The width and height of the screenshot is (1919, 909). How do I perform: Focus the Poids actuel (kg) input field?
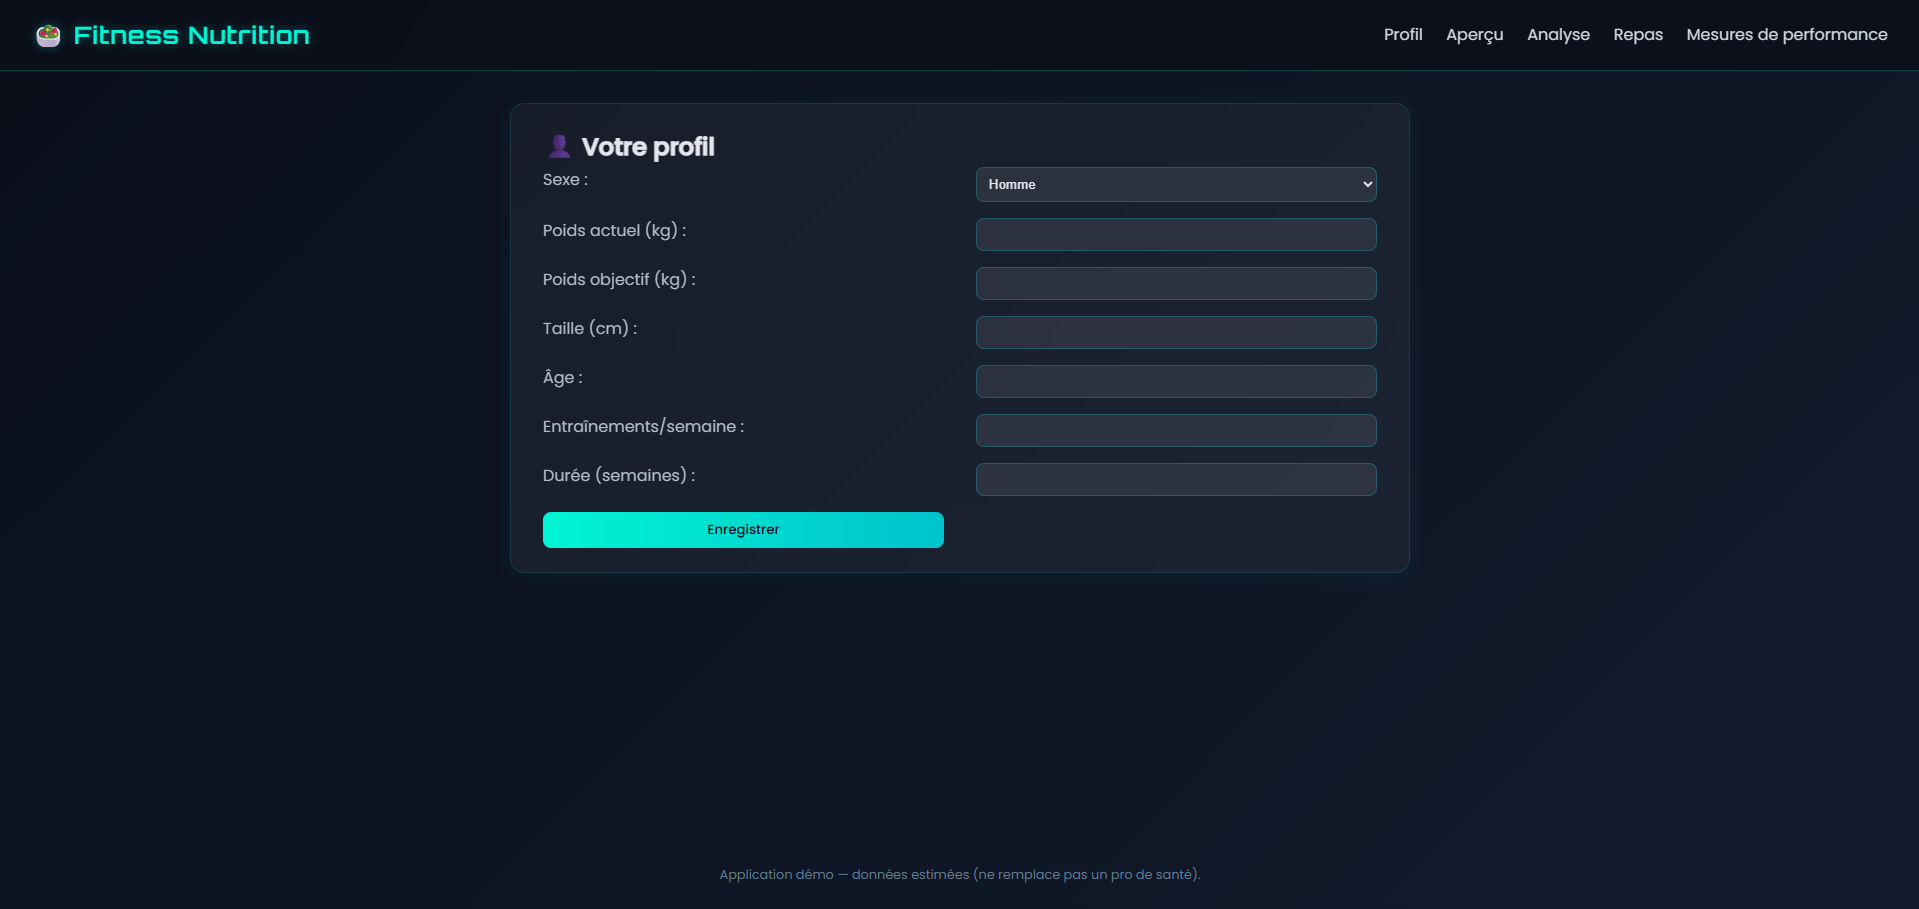pos(1175,235)
